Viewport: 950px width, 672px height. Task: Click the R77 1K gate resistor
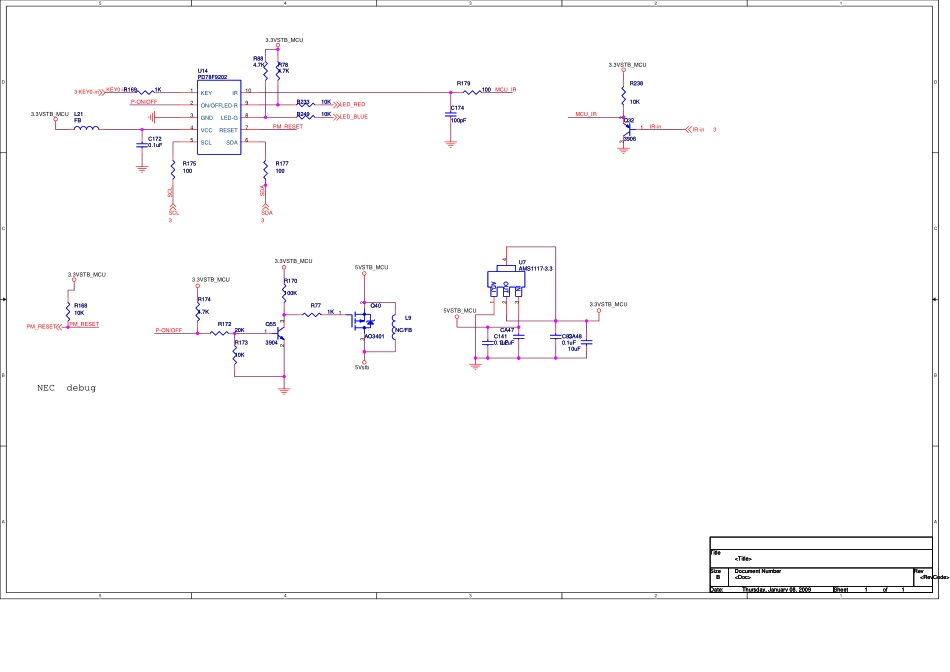pyautogui.click(x=316, y=313)
